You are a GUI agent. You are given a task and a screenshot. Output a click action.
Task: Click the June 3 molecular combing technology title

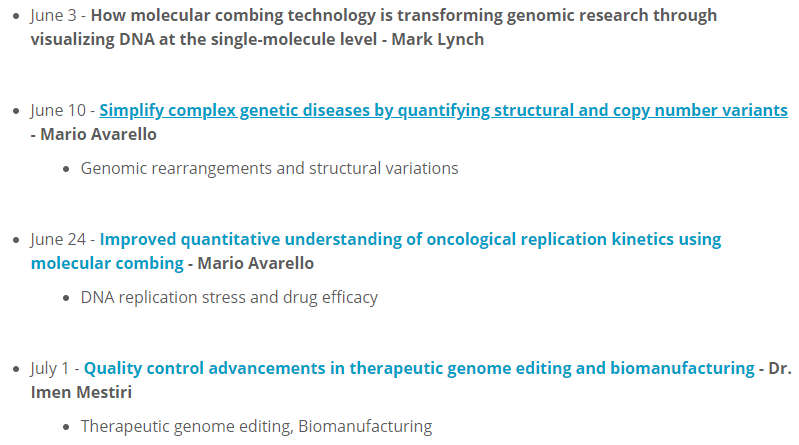point(404,15)
